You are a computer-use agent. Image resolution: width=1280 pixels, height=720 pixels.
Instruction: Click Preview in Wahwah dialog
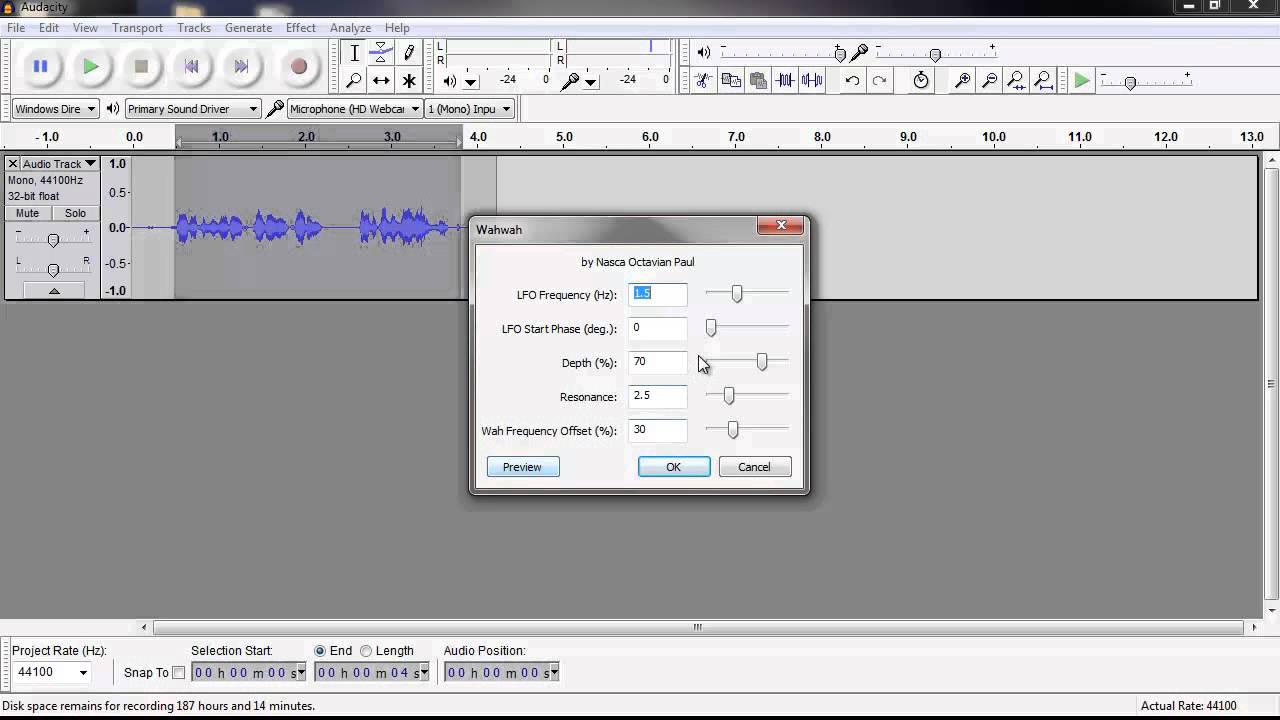(523, 467)
